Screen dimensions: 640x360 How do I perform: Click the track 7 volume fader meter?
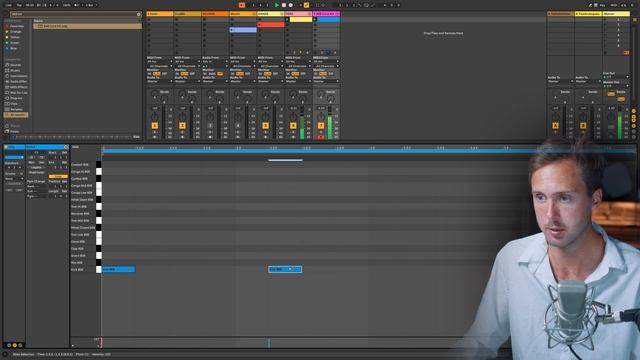330,123
